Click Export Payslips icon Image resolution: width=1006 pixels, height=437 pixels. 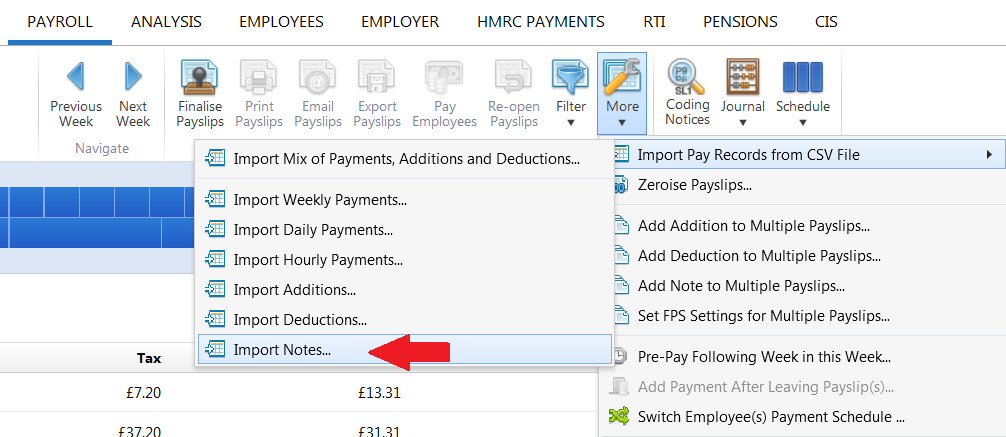pos(377,76)
